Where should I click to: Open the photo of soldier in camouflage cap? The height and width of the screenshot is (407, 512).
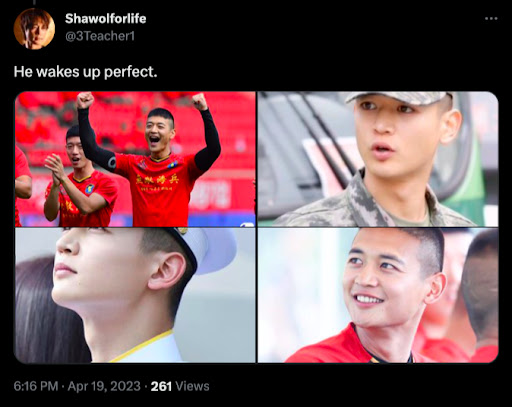(378, 159)
